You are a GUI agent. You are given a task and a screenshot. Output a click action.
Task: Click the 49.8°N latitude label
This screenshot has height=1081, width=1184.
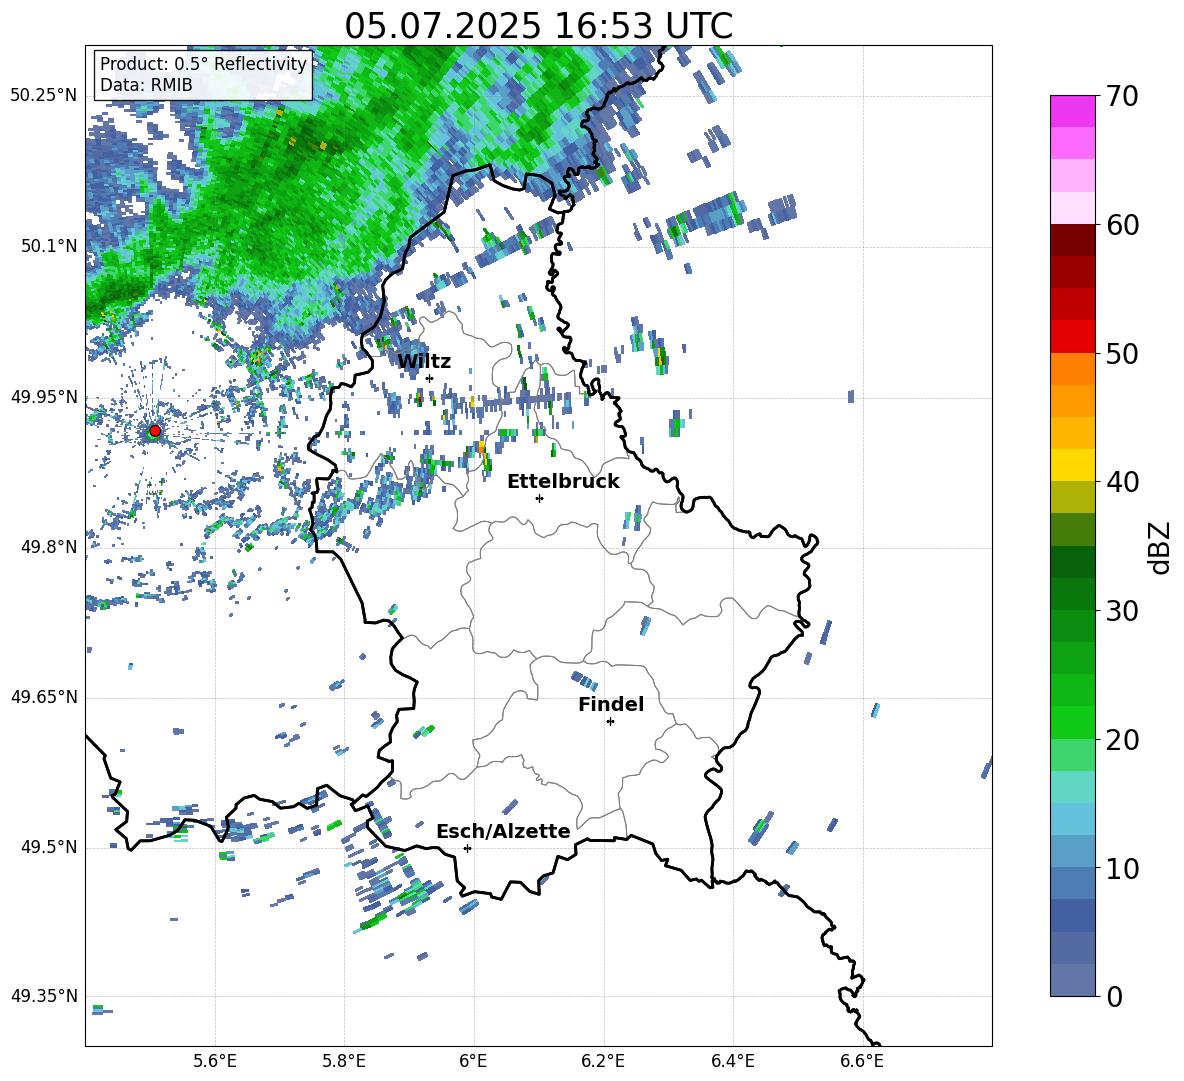(x=48, y=547)
